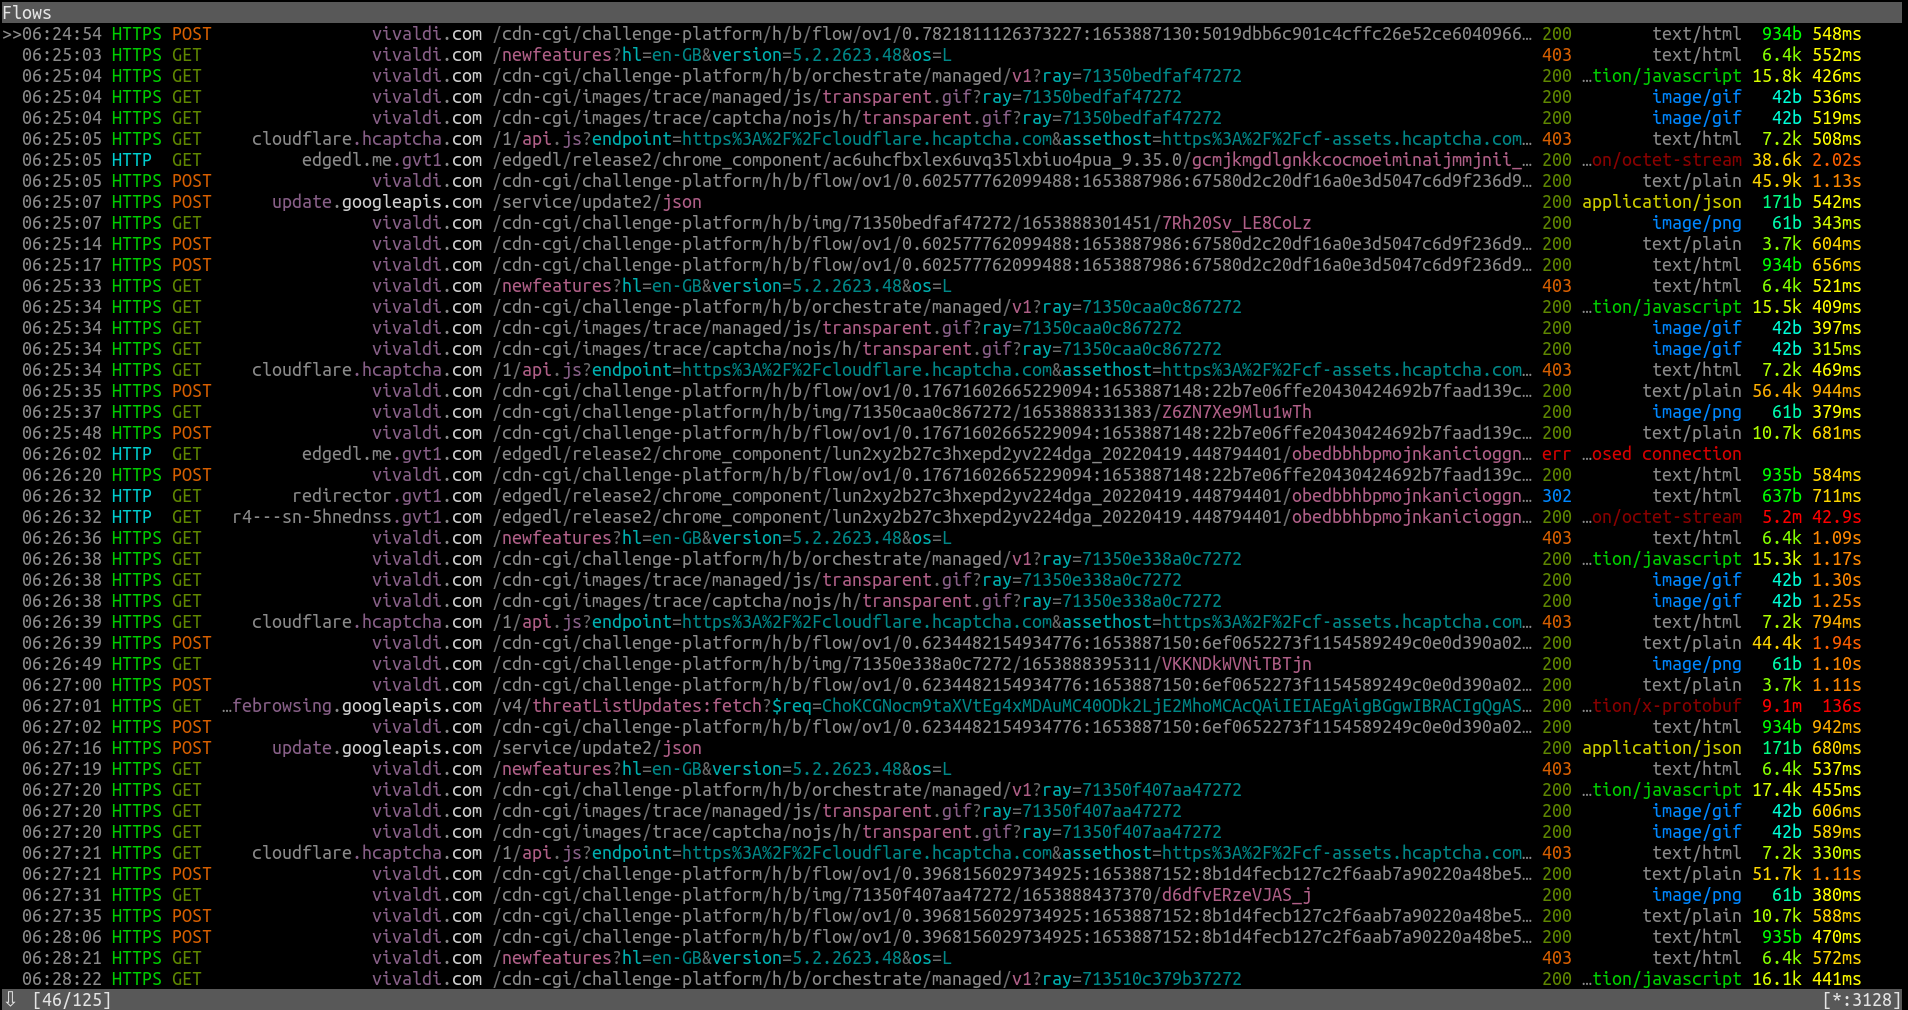Click the [*:3128] listening port indicator

pos(1860,999)
